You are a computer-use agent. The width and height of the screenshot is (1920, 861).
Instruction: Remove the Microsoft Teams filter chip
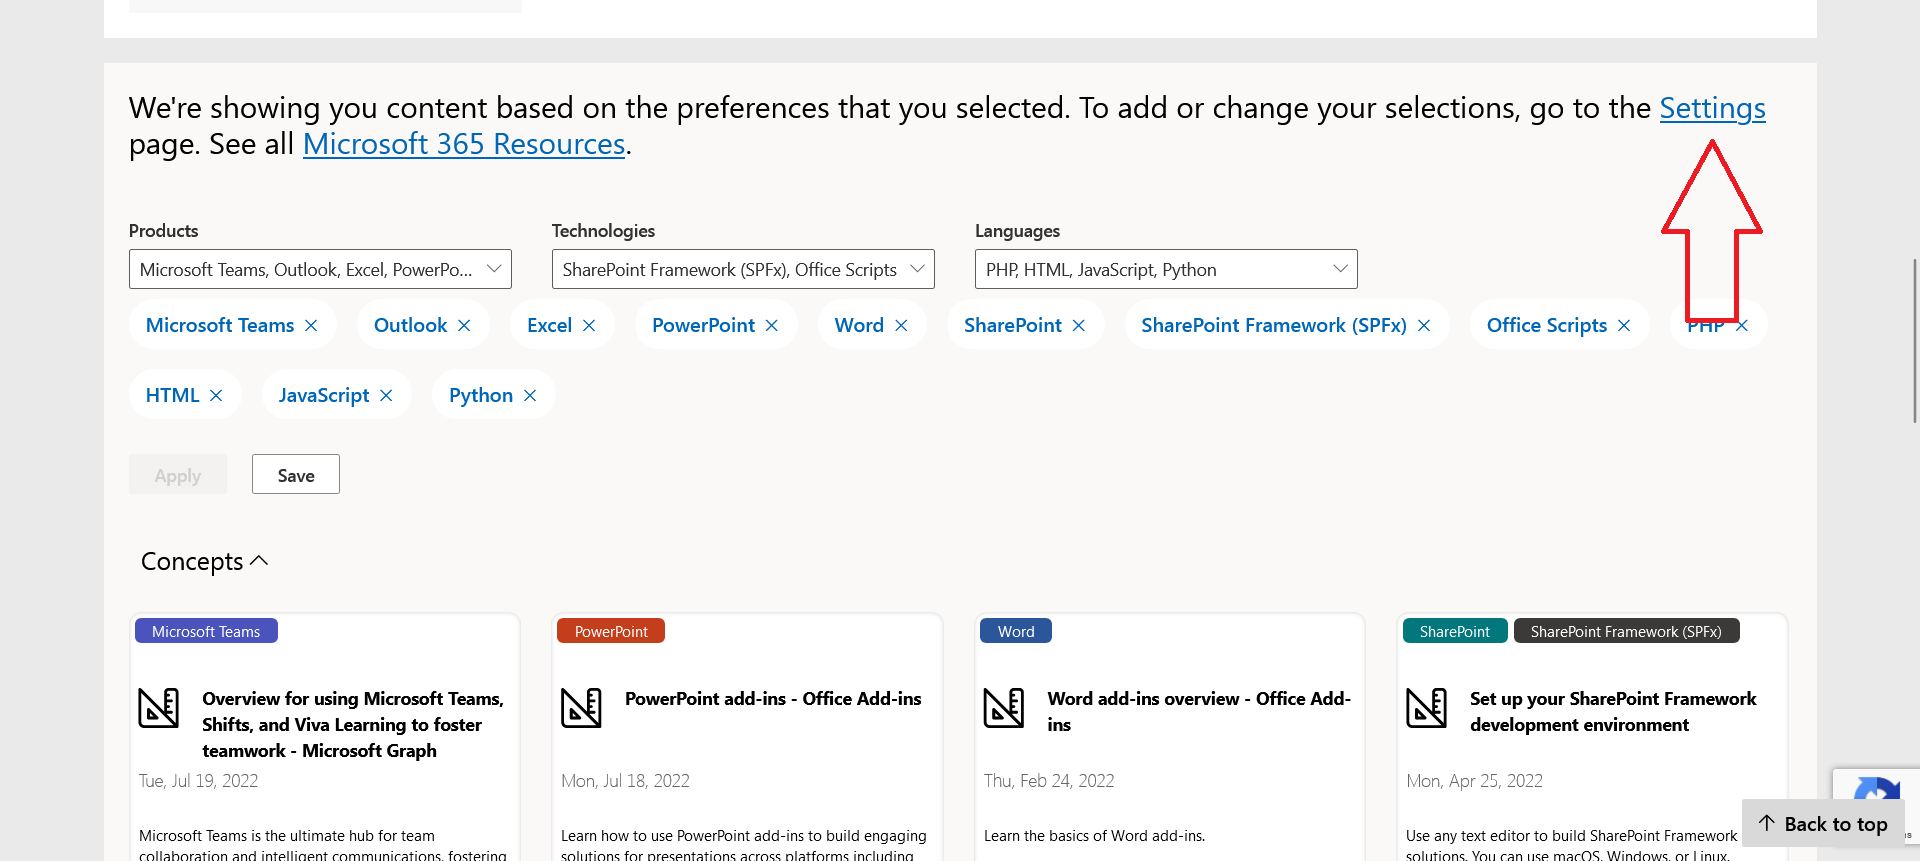point(311,326)
